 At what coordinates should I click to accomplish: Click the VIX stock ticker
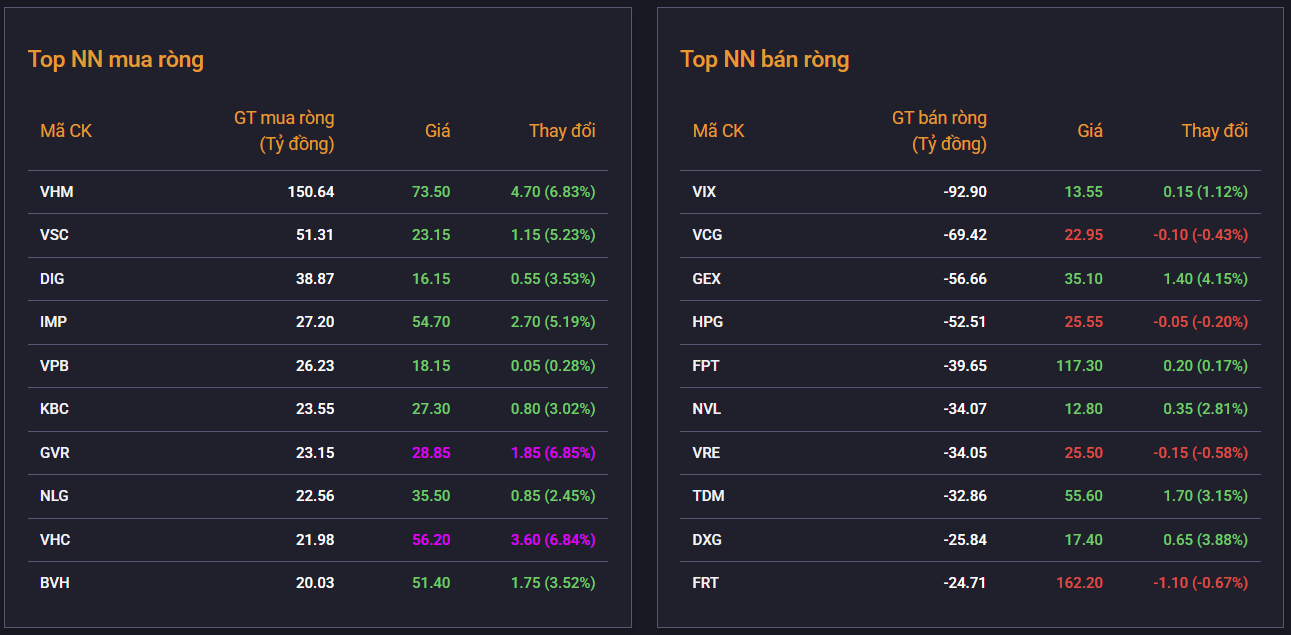(x=704, y=192)
